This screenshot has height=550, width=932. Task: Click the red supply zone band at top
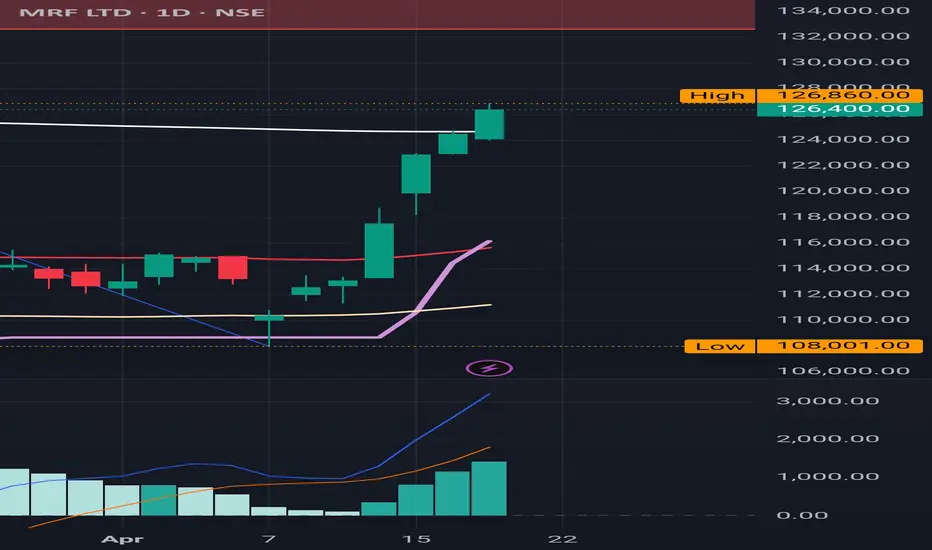(x=377, y=14)
